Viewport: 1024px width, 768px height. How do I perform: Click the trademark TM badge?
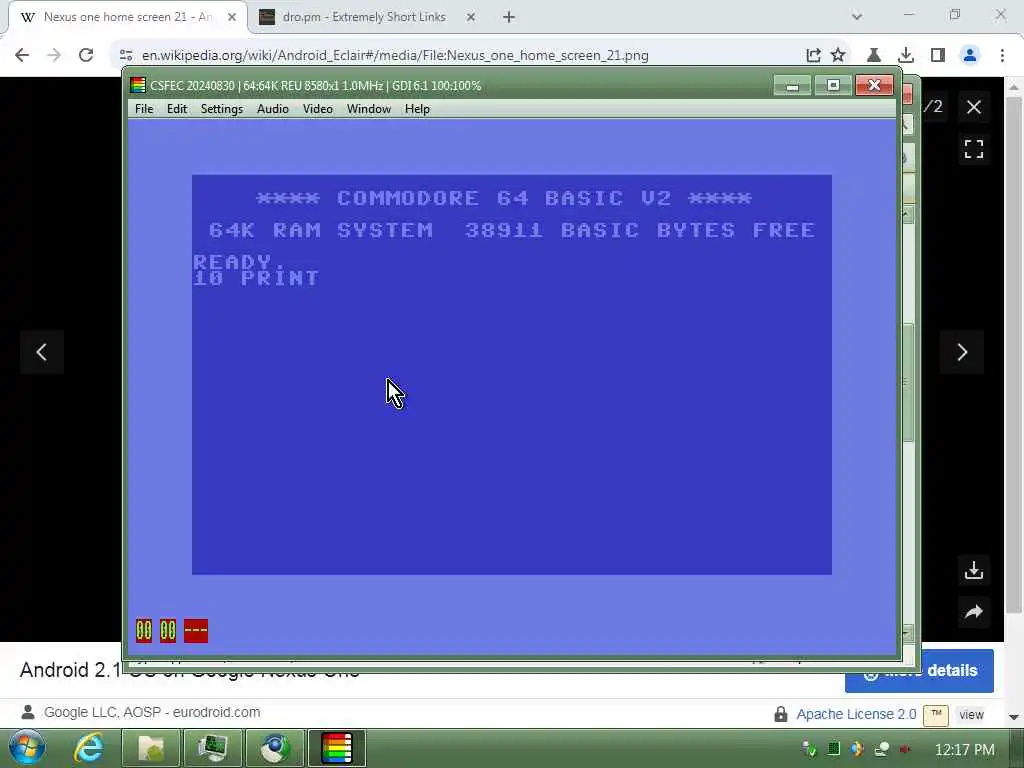pyautogui.click(x=936, y=715)
